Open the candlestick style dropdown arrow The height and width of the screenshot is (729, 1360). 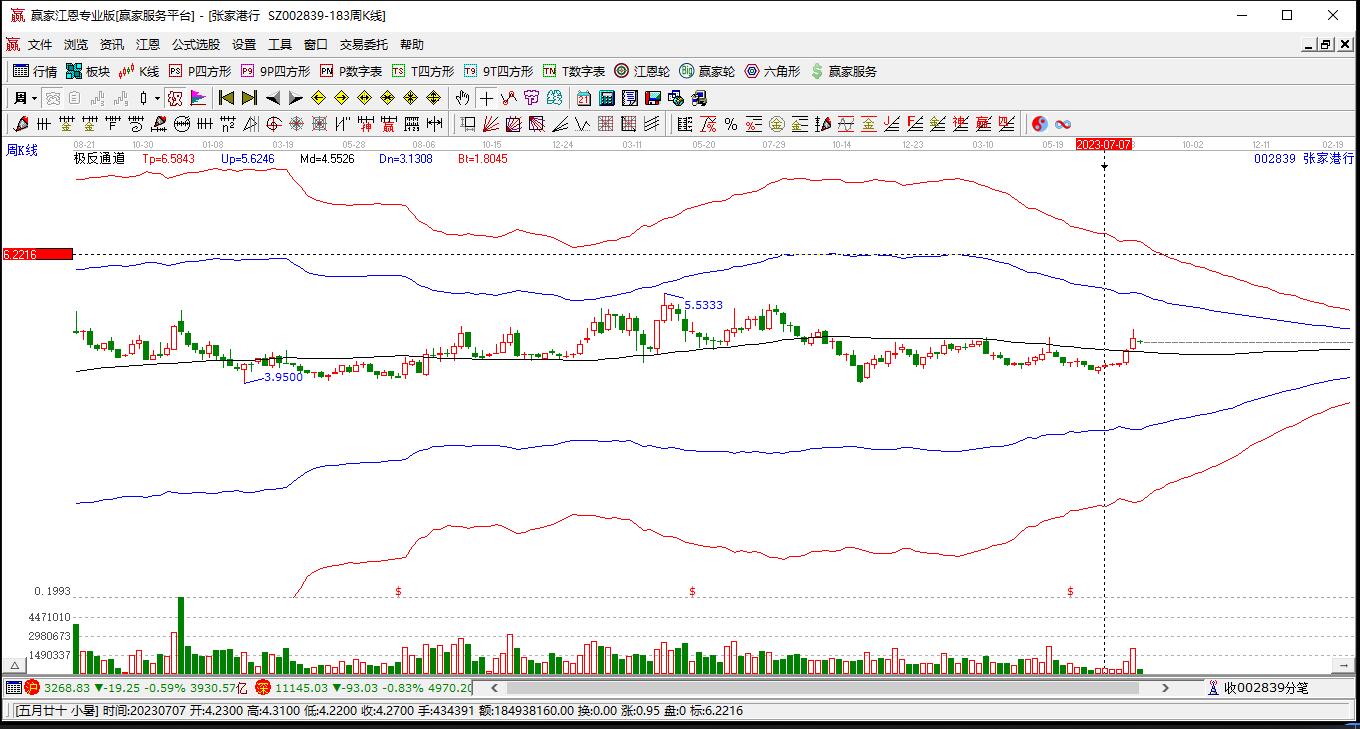point(157,98)
